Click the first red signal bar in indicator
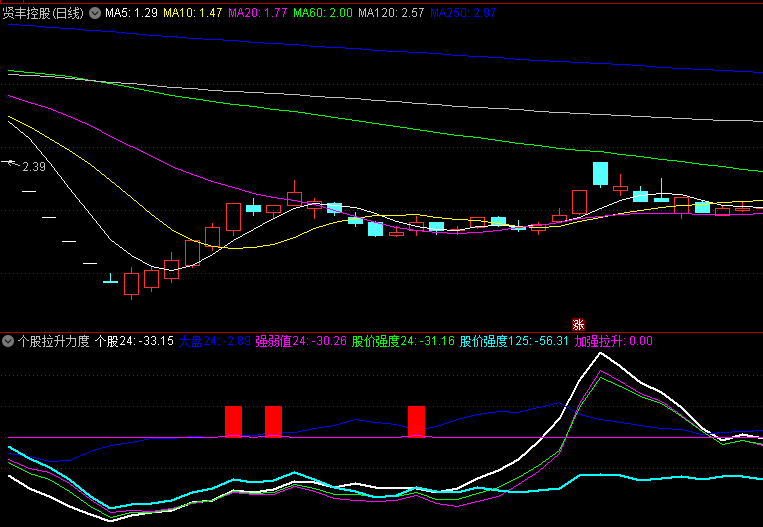Image resolution: width=763 pixels, height=527 pixels. (234, 421)
